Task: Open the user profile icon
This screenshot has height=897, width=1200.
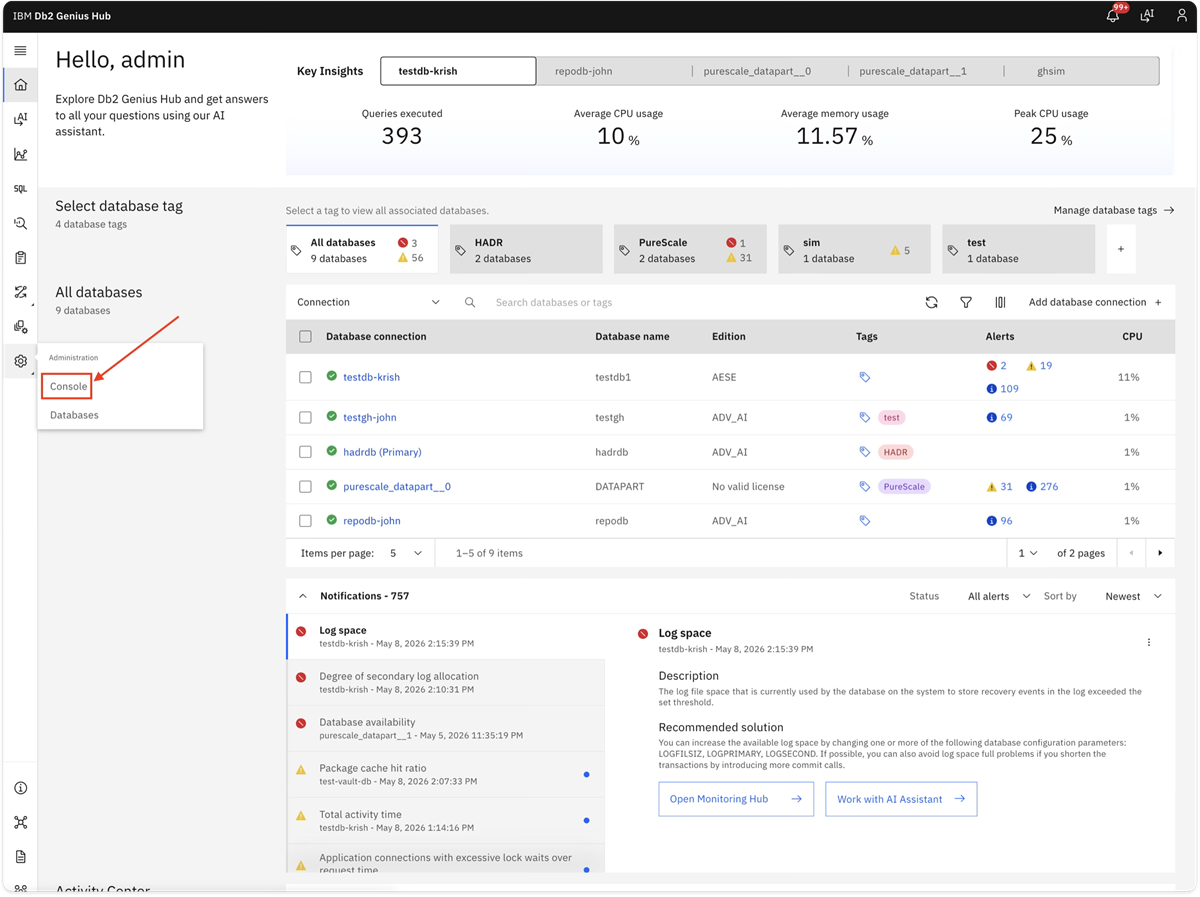Action: [x=1181, y=16]
